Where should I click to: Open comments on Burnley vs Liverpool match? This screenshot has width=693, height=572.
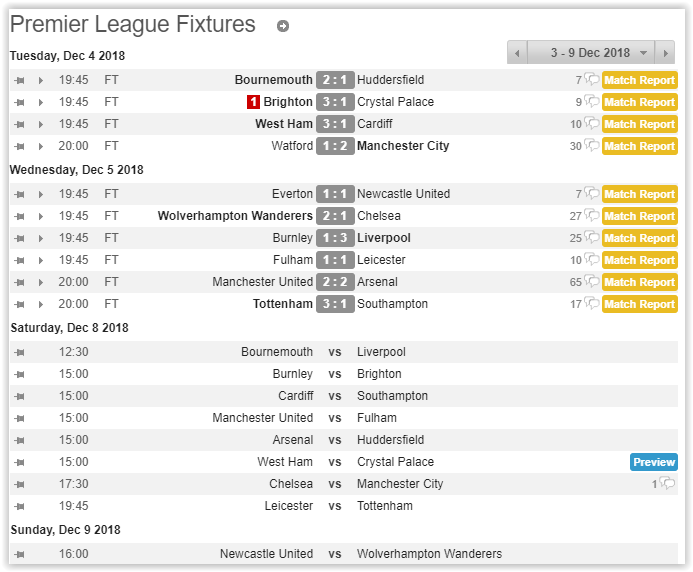pyautogui.click(x=591, y=238)
